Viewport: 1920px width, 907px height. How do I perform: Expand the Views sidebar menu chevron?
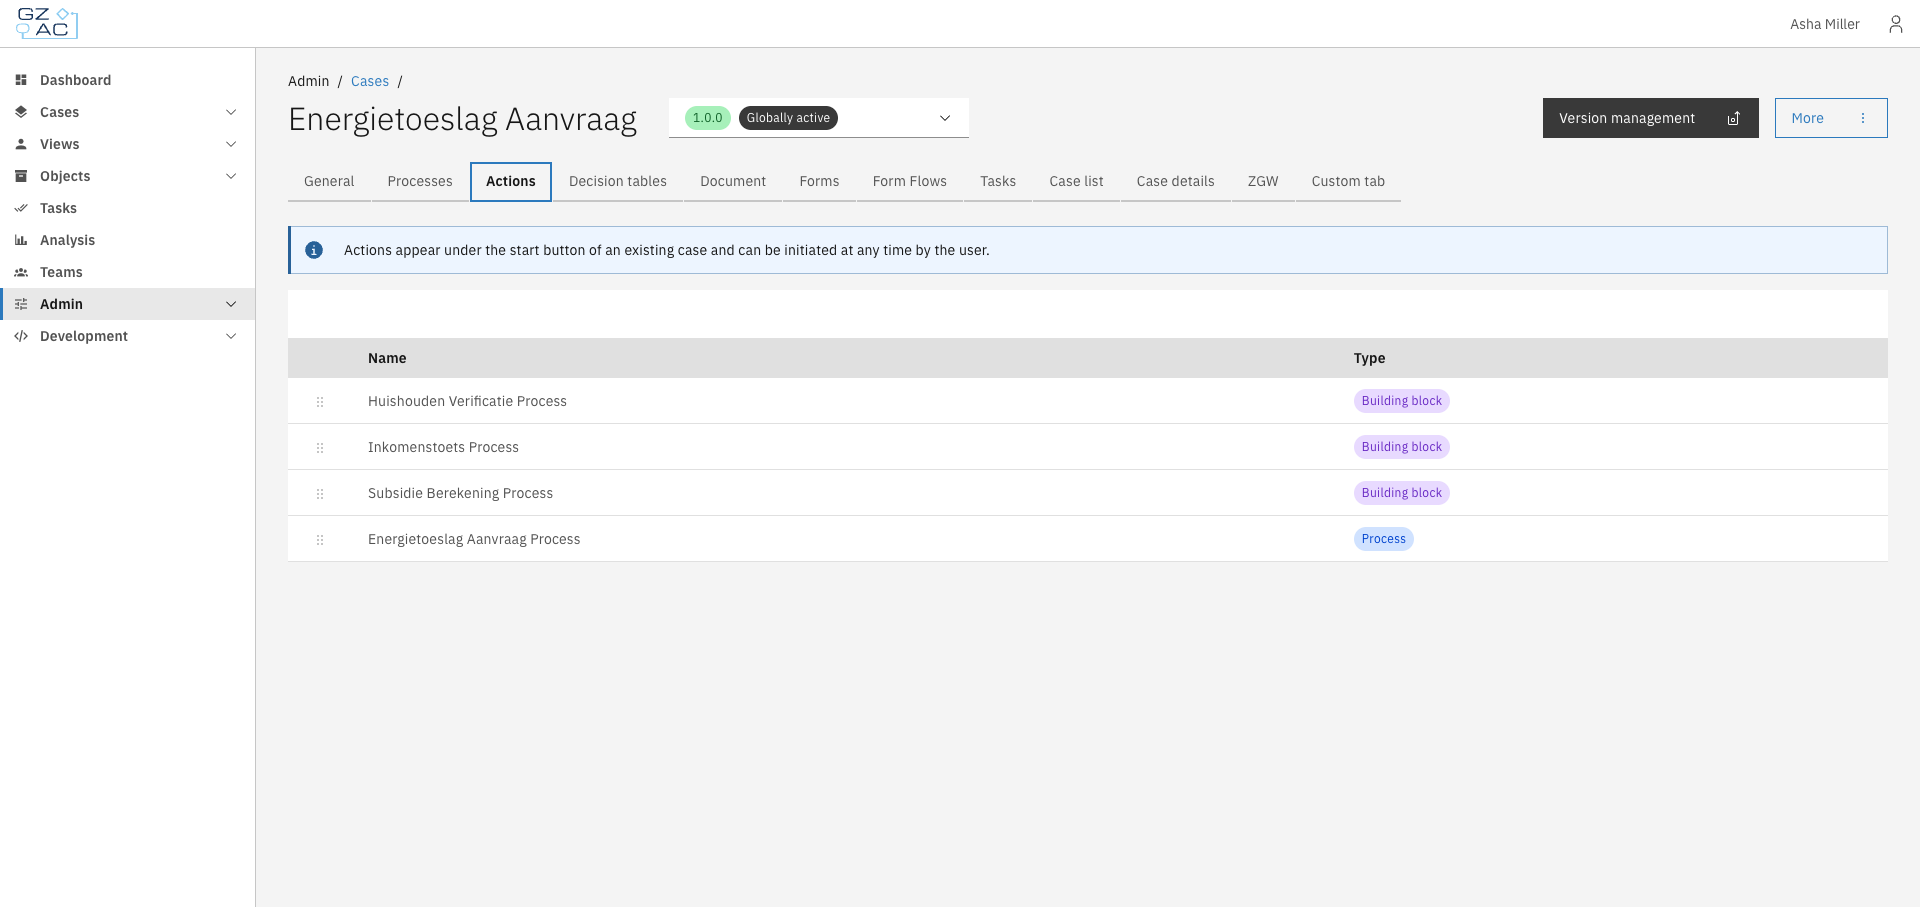point(231,144)
